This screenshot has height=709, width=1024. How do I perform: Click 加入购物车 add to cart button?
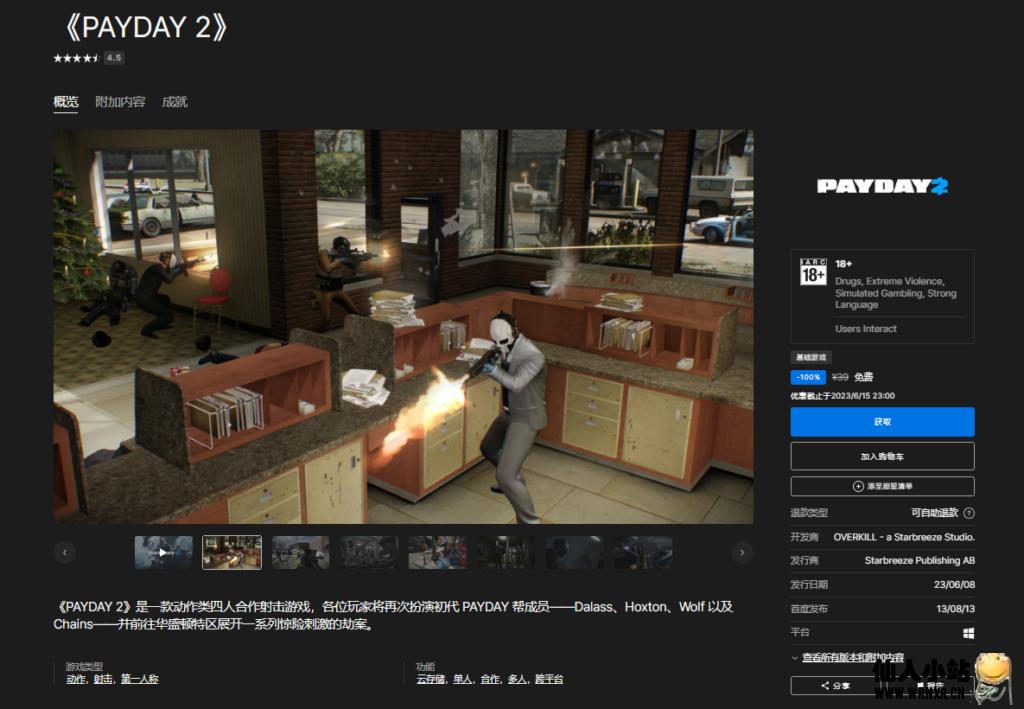(x=882, y=456)
